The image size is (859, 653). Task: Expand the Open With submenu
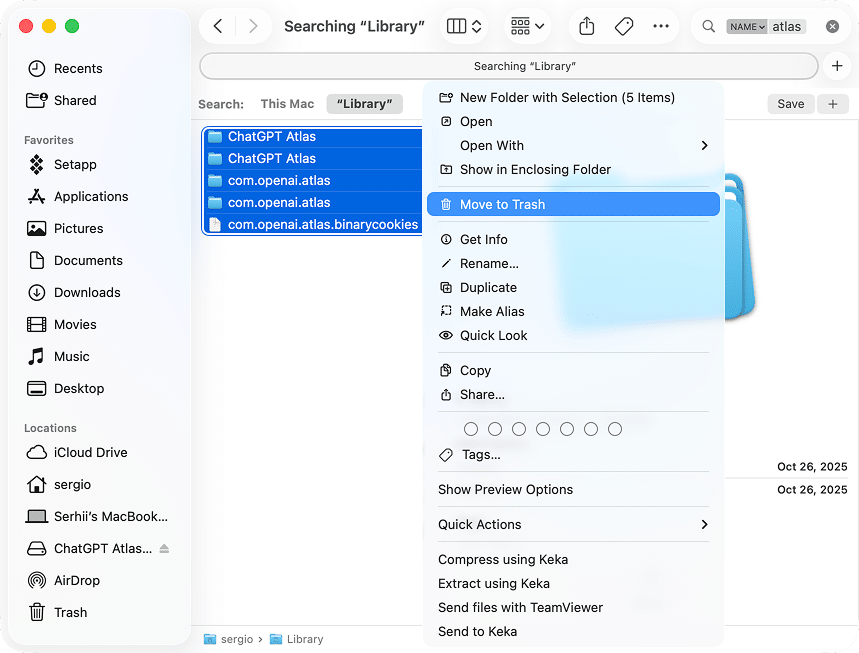click(x=573, y=144)
